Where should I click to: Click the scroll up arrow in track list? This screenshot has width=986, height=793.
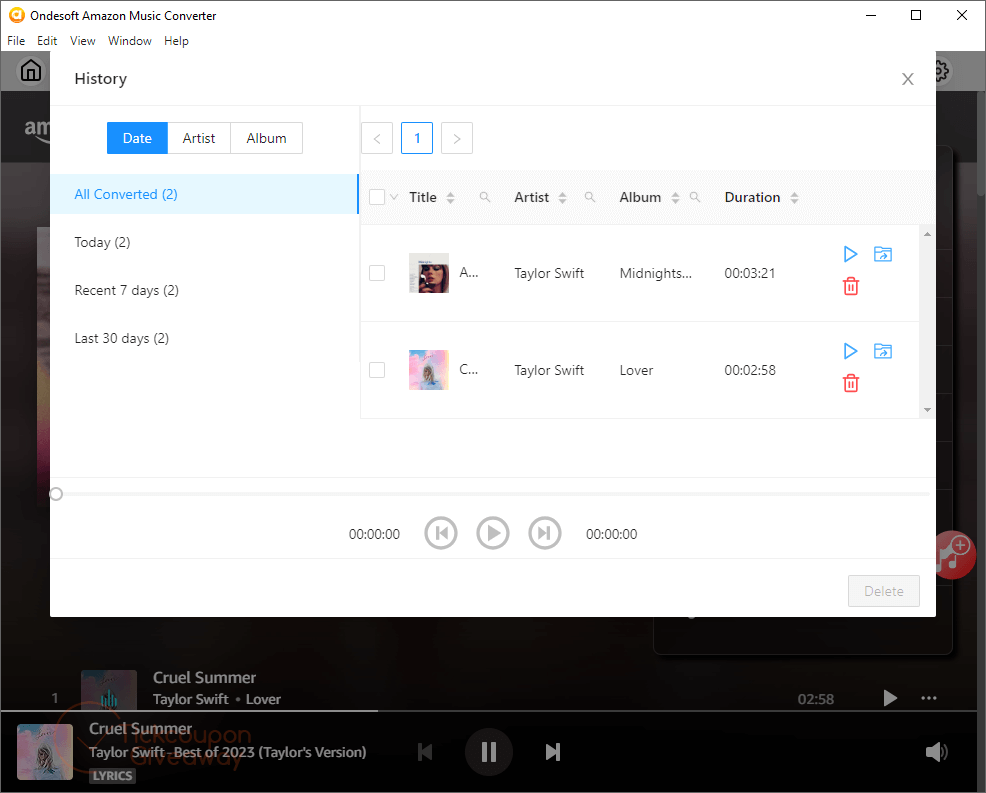point(927,234)
